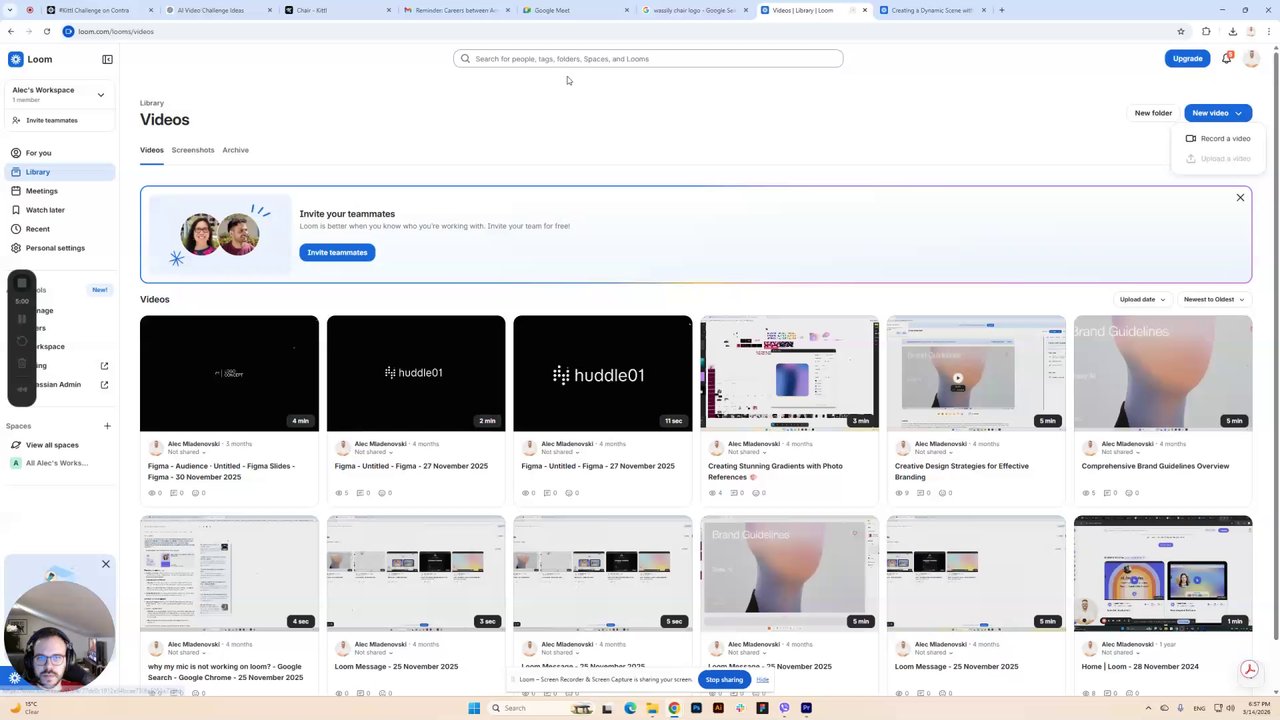The width and height of the screenshot is (1280, 720).
Task: Bookmark this page with the star icon
Action: [1181, 31]
